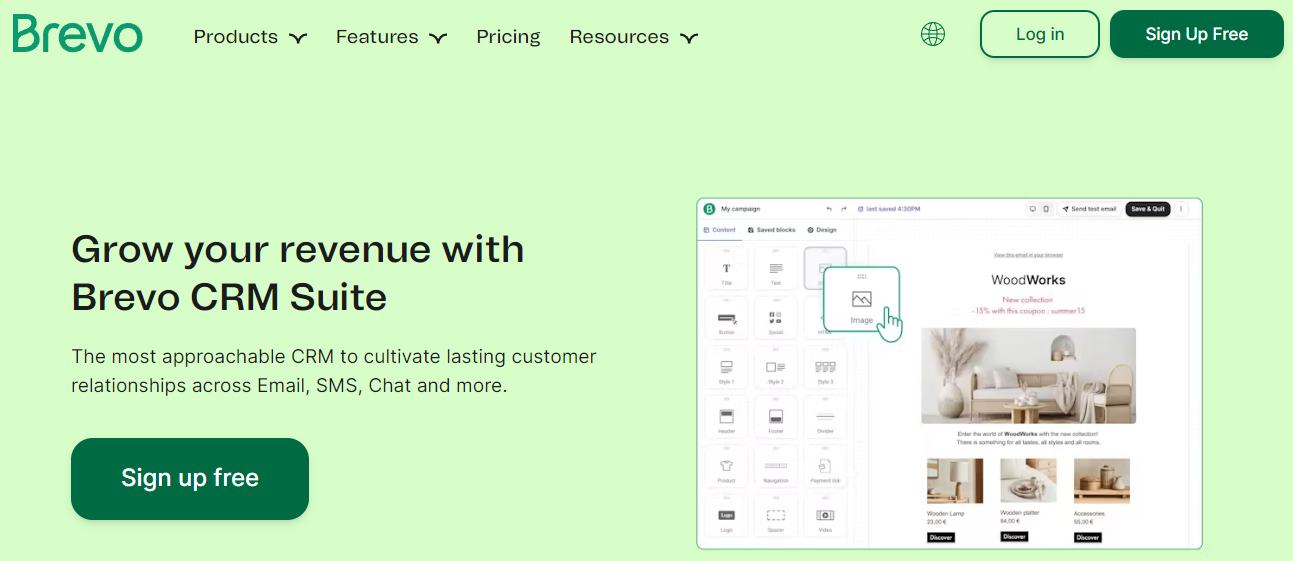The height and width of the screenshot is (561, 1293).
Task: Select the Footer block icon
Action: click(776, 417)
